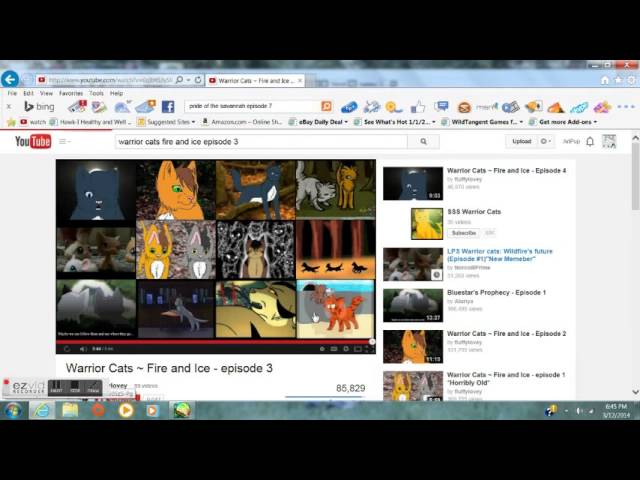Refresh the page using the address bar icon
Screen dimensions: 640x480
198,80
